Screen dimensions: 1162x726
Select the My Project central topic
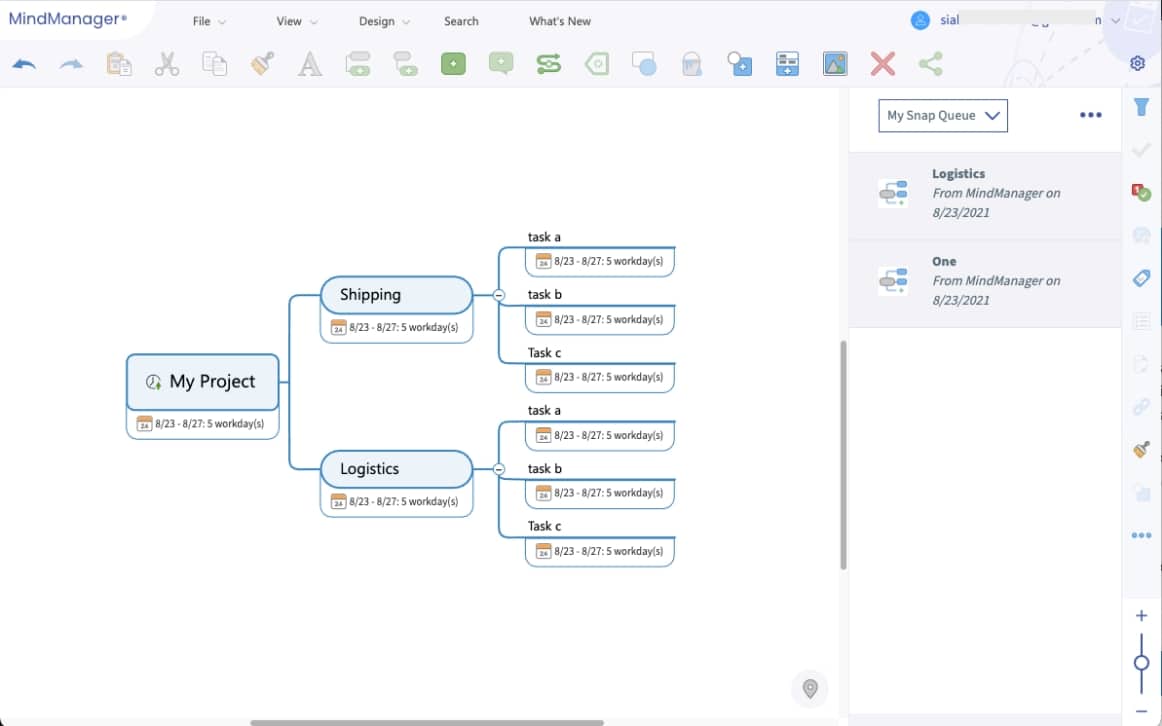tap(203, 382)
